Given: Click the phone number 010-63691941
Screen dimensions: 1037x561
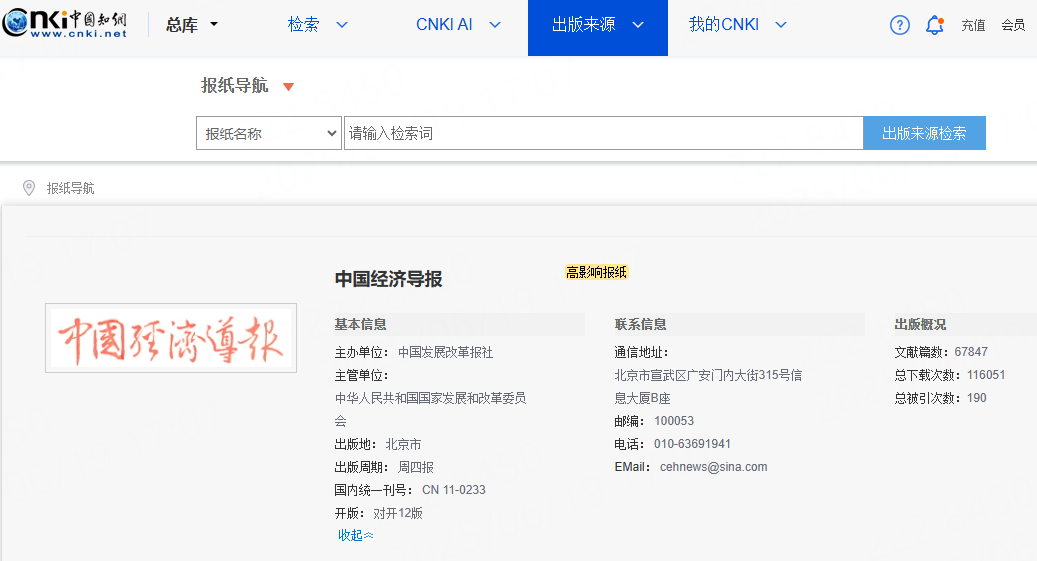Looking at the screenshot, I should pos(692,444).
